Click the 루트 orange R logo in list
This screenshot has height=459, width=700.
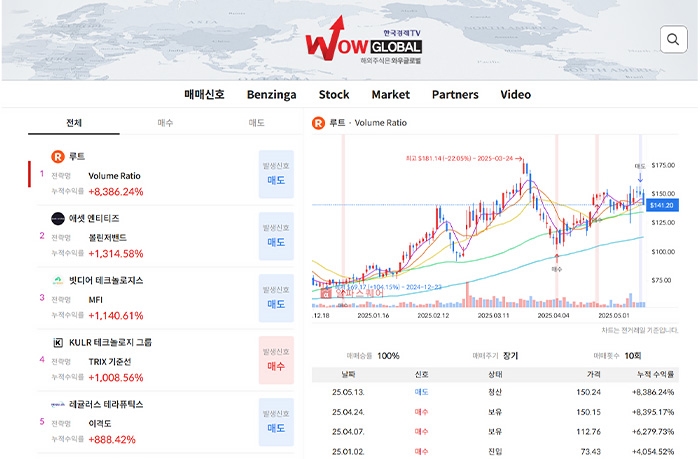[58, 157]
